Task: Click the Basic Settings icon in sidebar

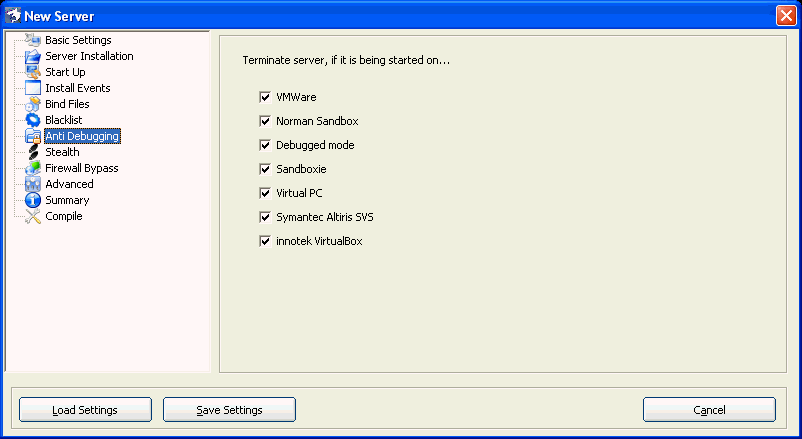Action: click(x=32, y=40)
